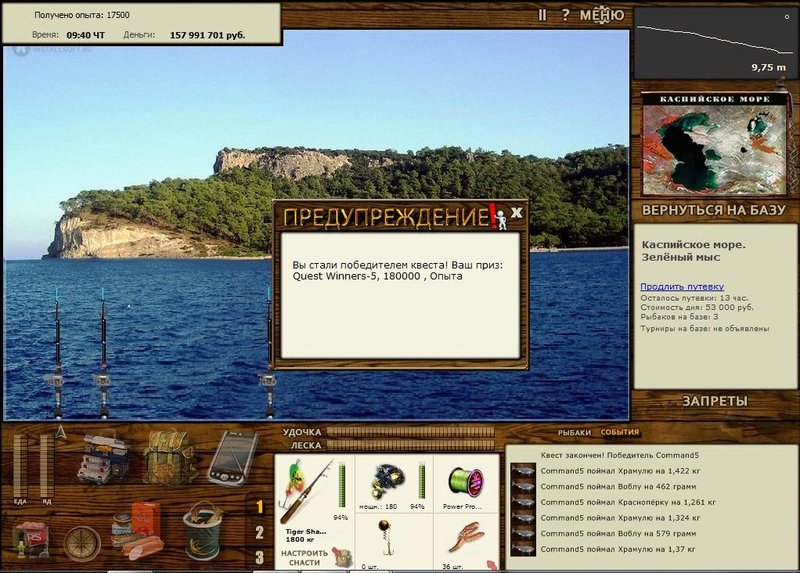Viewport: 800px width, 573px height.
Task: Click the arrow above the hunger bars
Action: (61, 432)
